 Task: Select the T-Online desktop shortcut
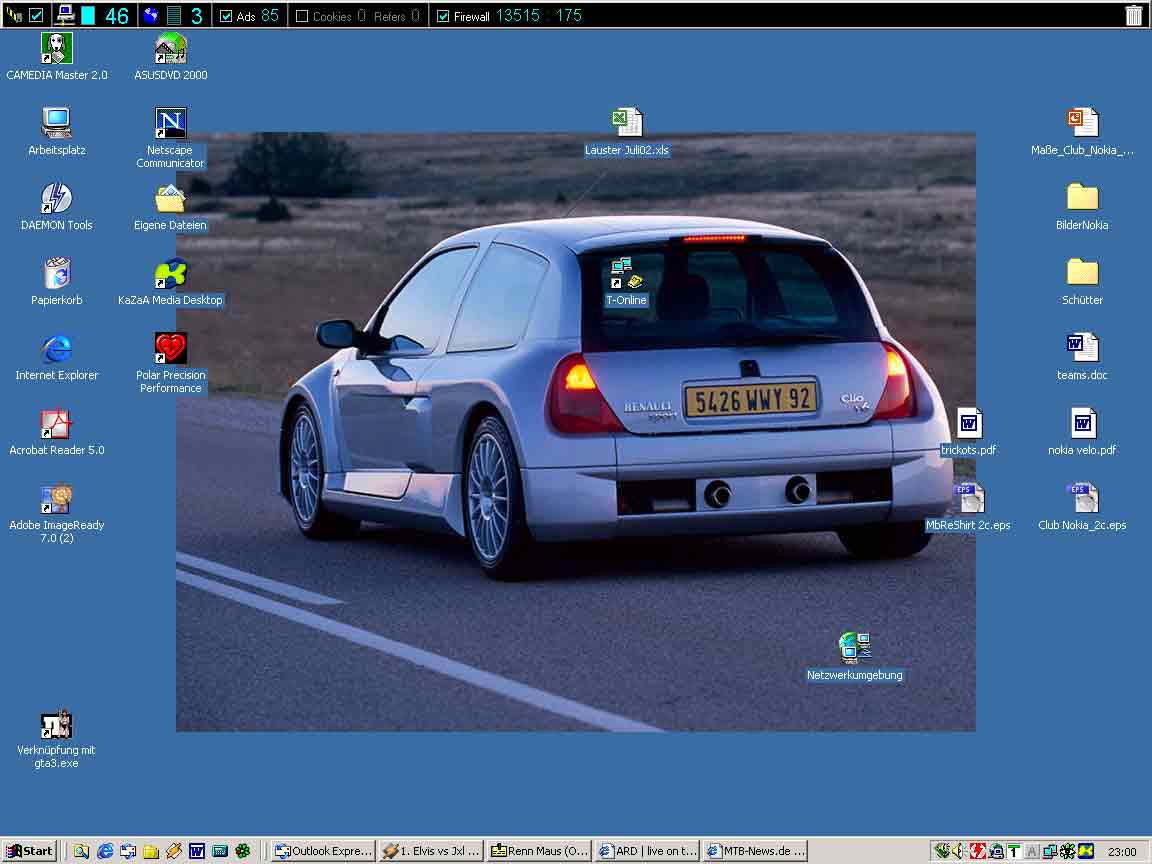coord(626,274)
